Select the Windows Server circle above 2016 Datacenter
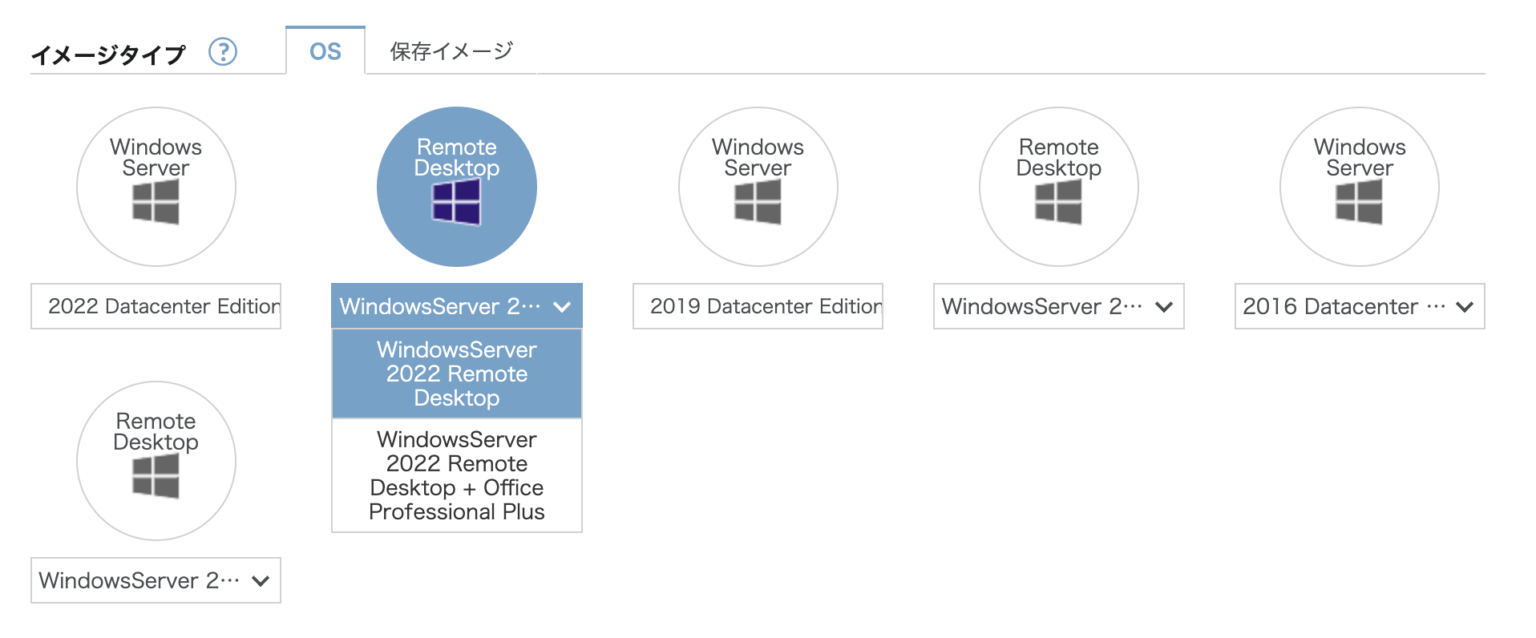 click(1360, 187)
